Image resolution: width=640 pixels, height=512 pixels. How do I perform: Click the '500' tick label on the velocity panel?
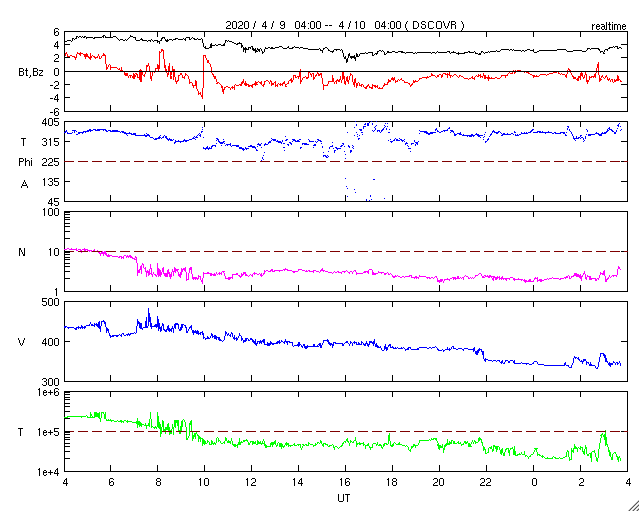click(x=53, y=302)
